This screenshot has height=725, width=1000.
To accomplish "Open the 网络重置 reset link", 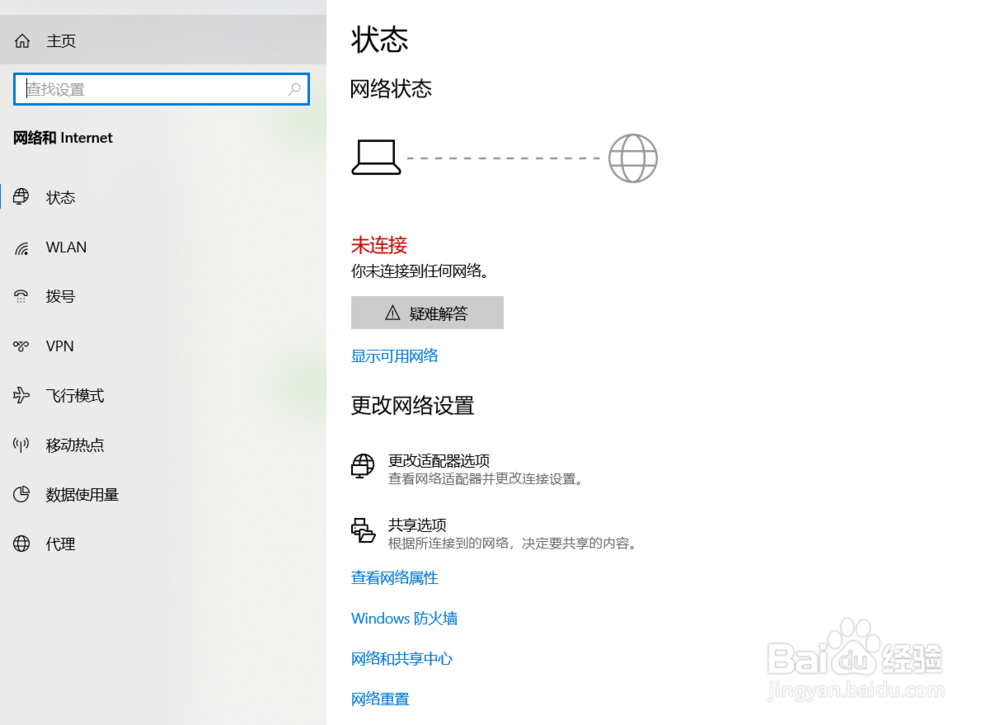I will [x=380, y=698].
